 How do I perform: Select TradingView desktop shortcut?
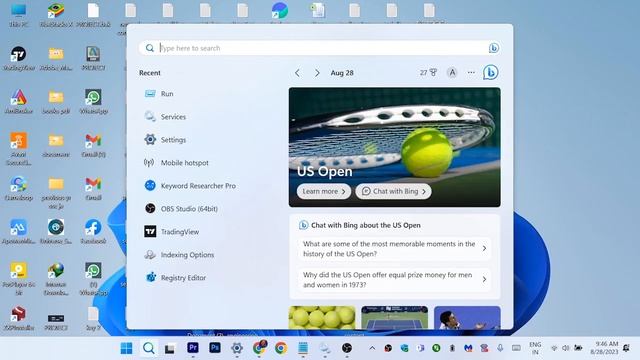(x=19, y=59)
